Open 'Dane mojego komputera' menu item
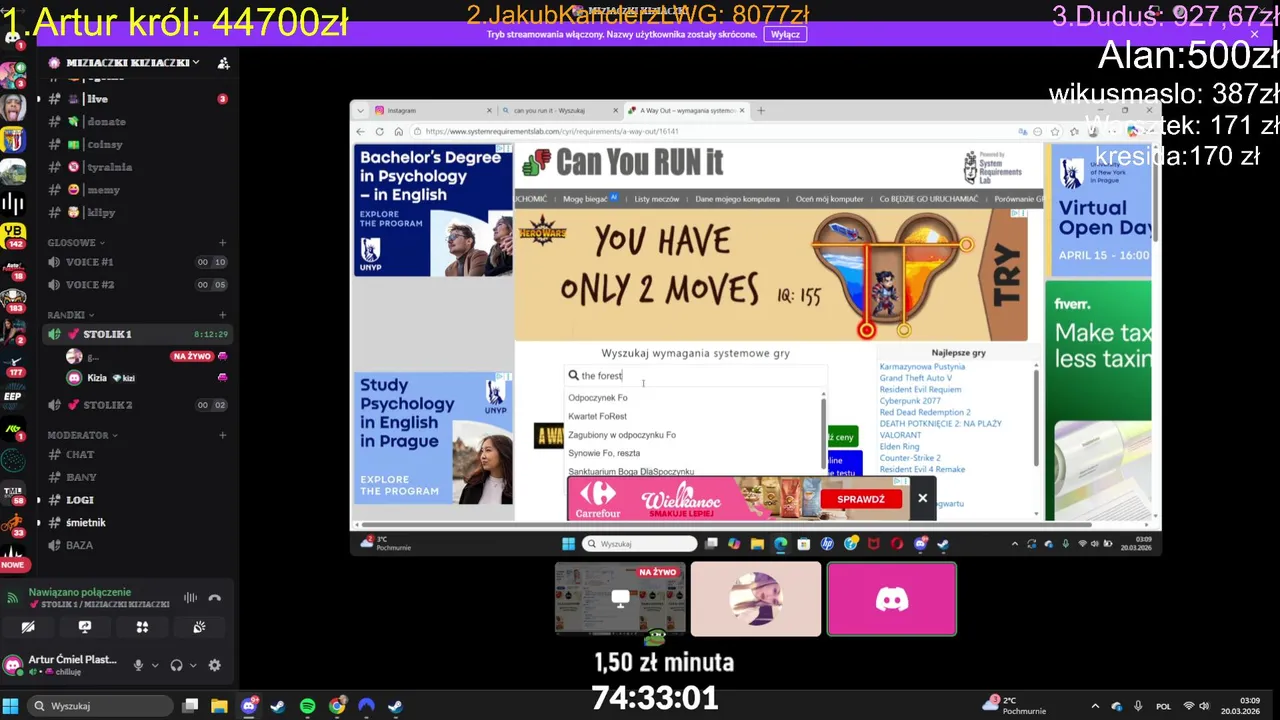Image resolution: width=1280 pixels, height=720 pixels. [x=737, y=199]
